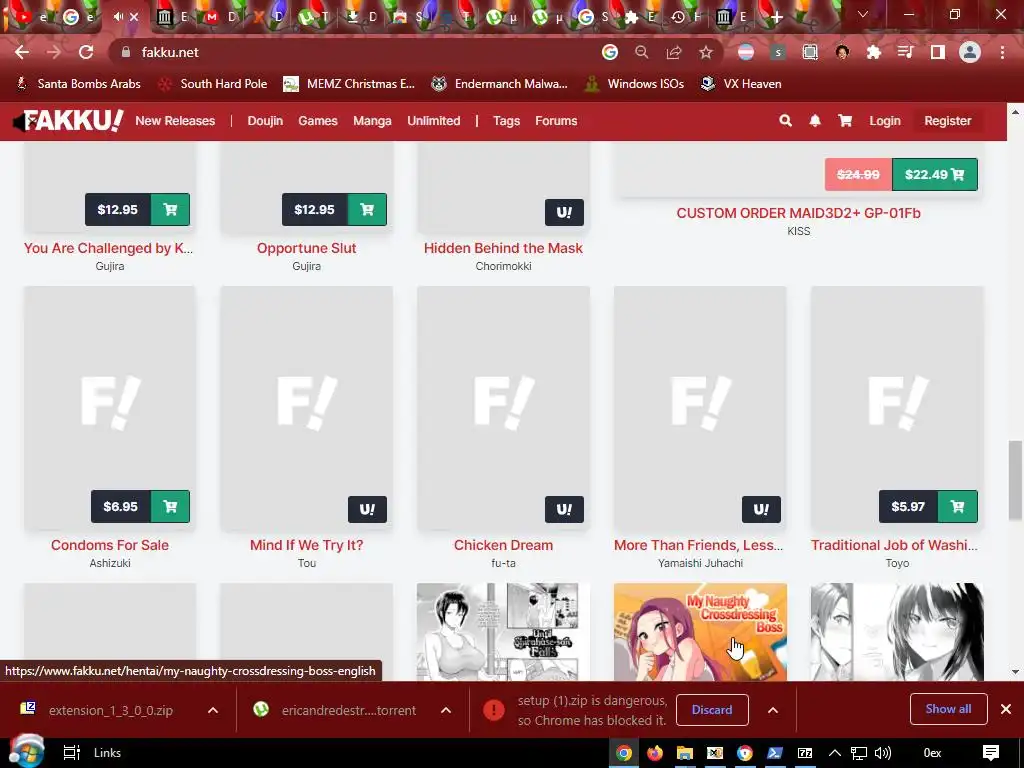The height and width of the screenshot is (768, 1024).
Task: View site info via the padlock icon
Action: 125,52
